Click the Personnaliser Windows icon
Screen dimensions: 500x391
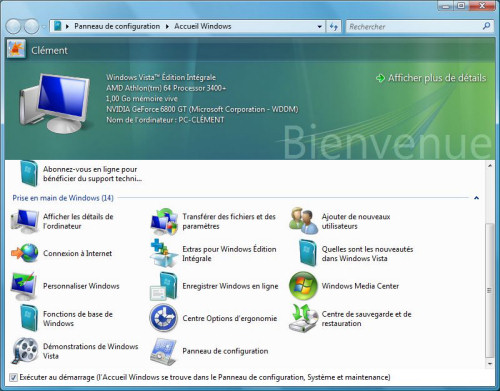click(24, 286)
